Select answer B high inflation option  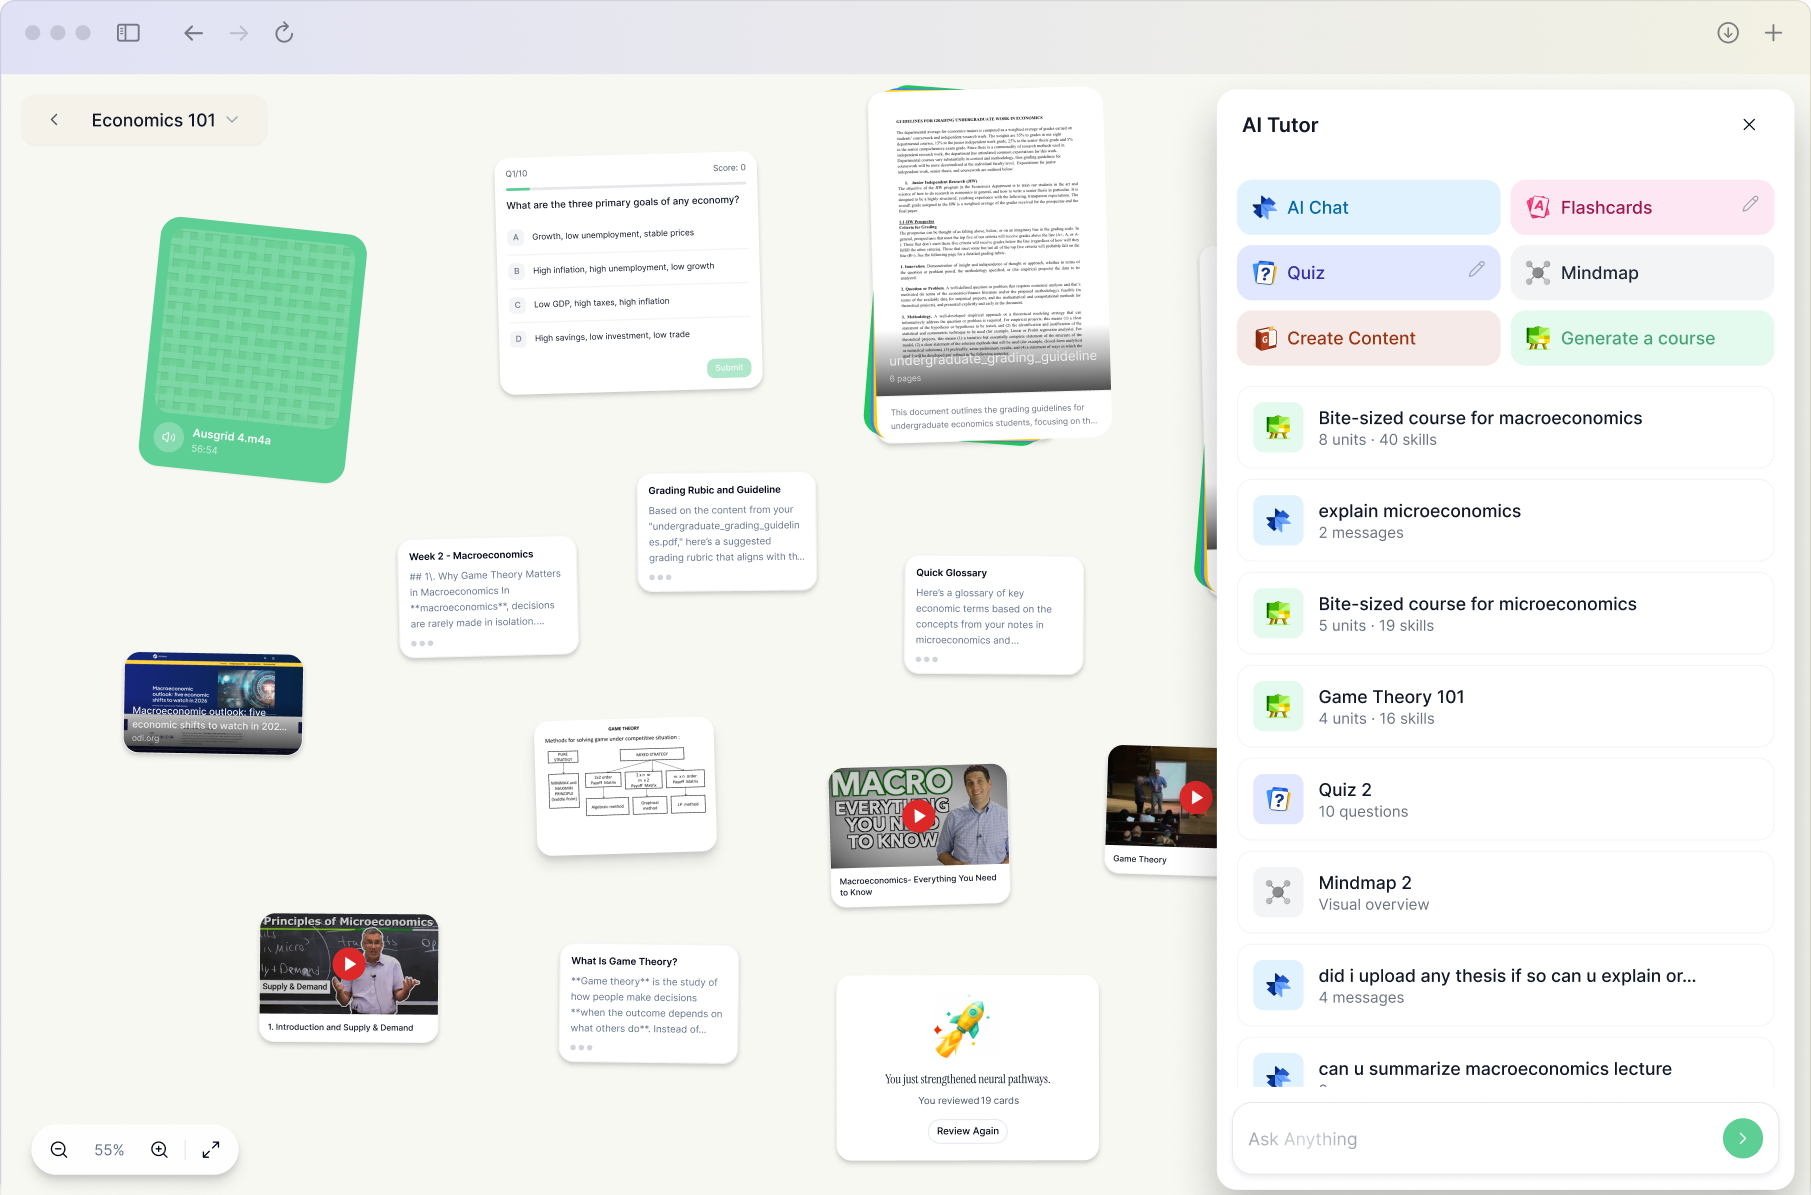517,271
